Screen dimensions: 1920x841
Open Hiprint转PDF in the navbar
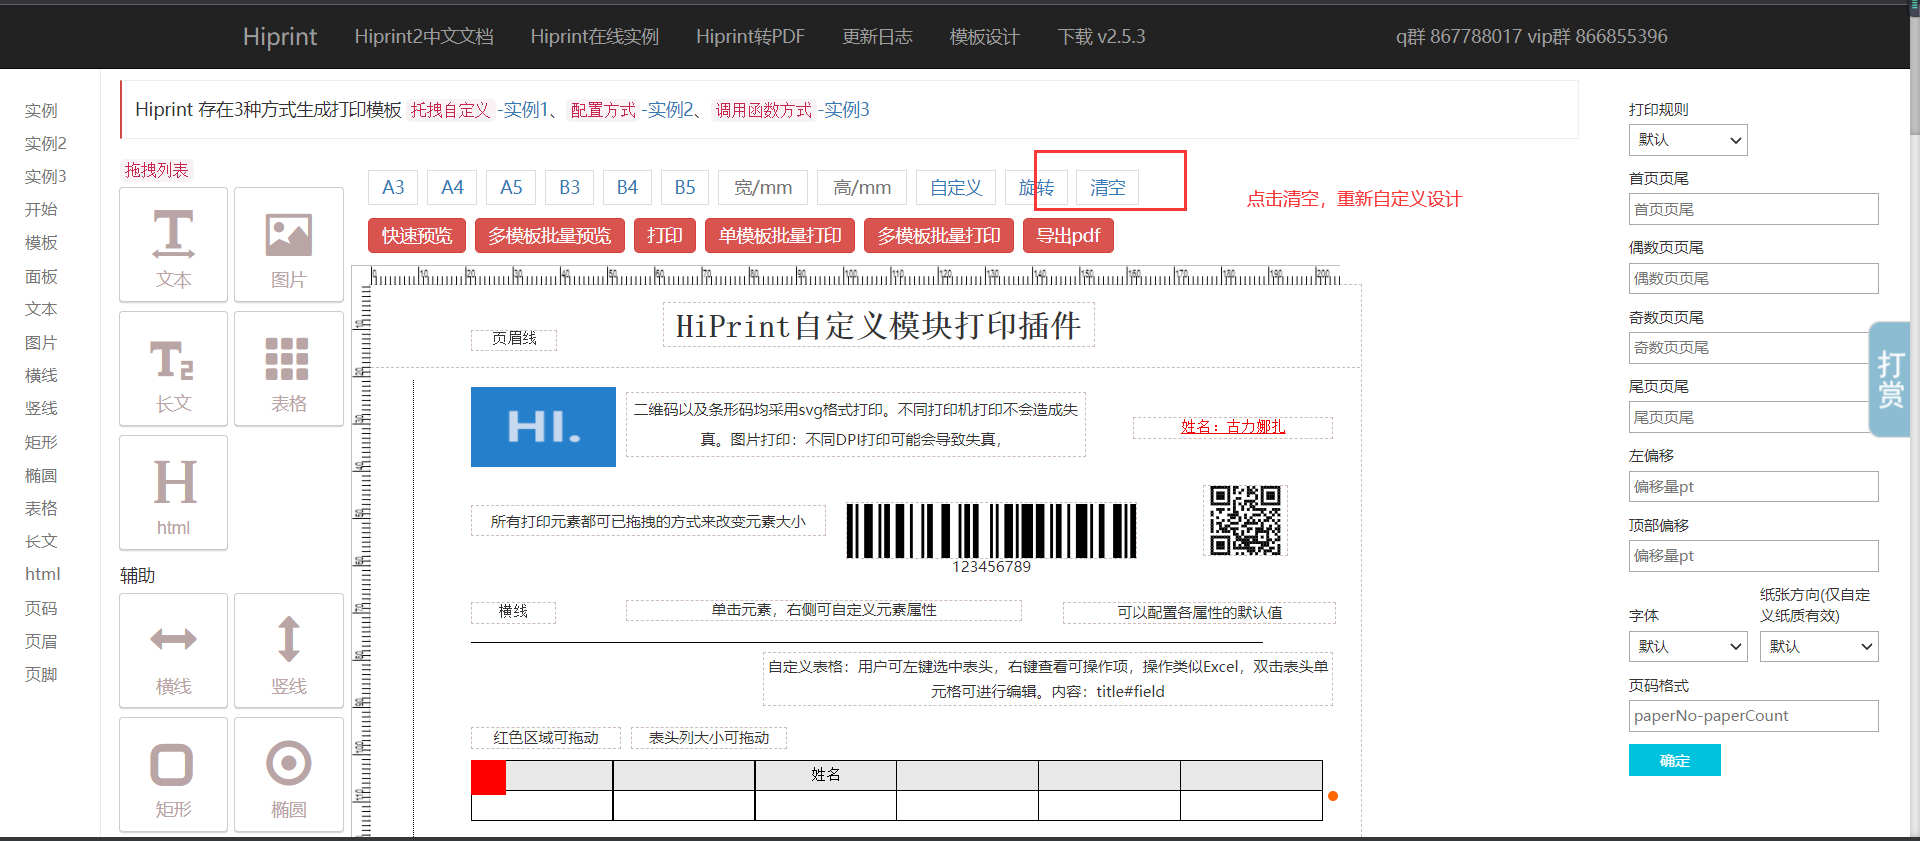point(750,37)
